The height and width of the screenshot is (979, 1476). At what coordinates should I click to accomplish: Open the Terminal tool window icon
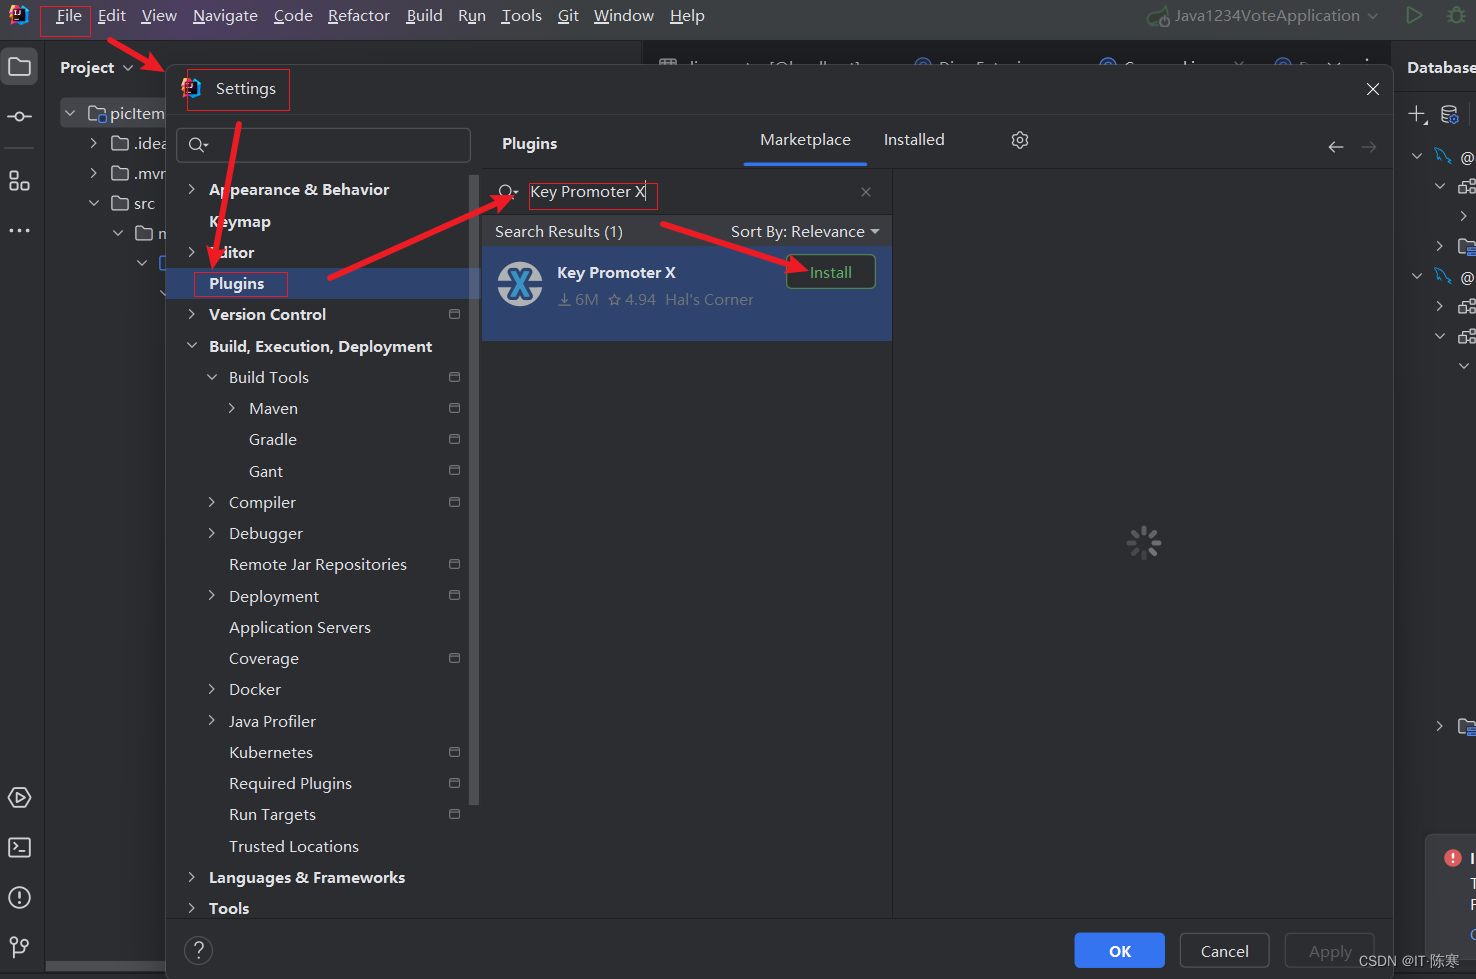[19, 847]
